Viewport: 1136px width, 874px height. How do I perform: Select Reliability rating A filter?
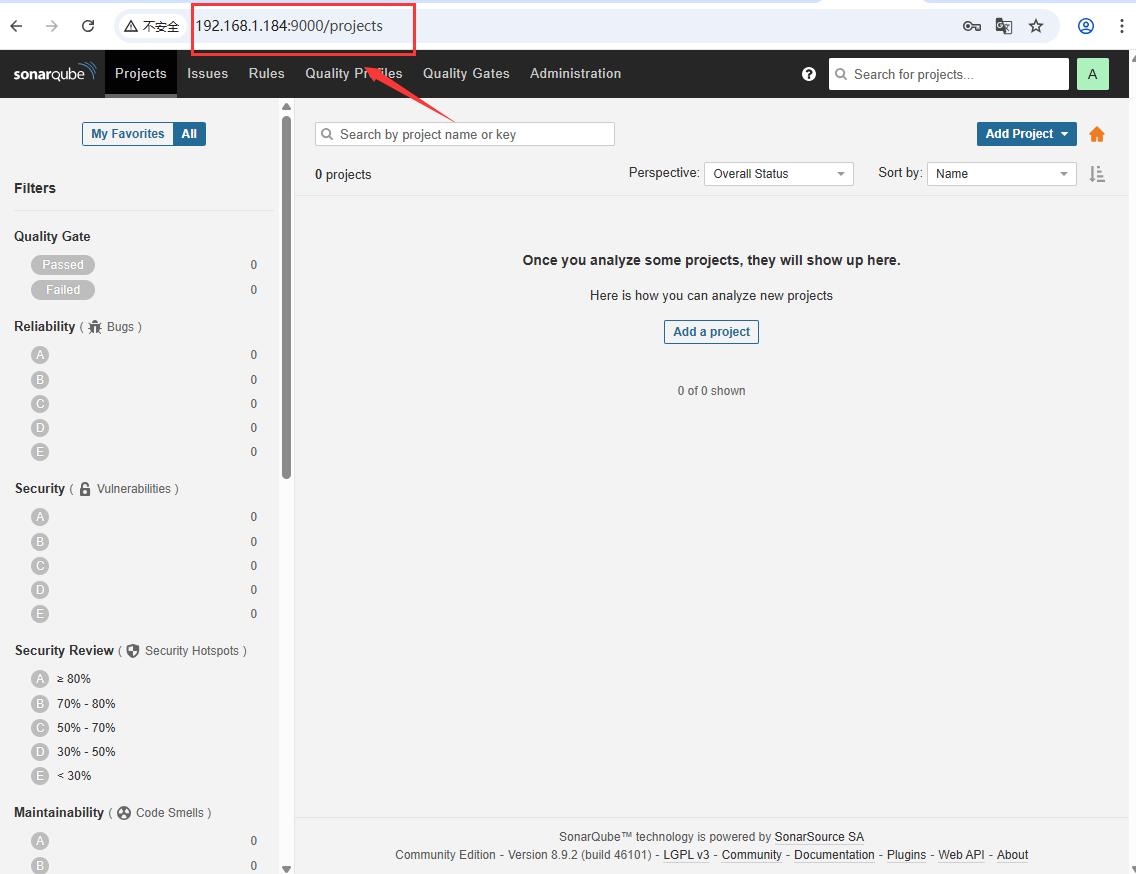click(x=40, y=354)
